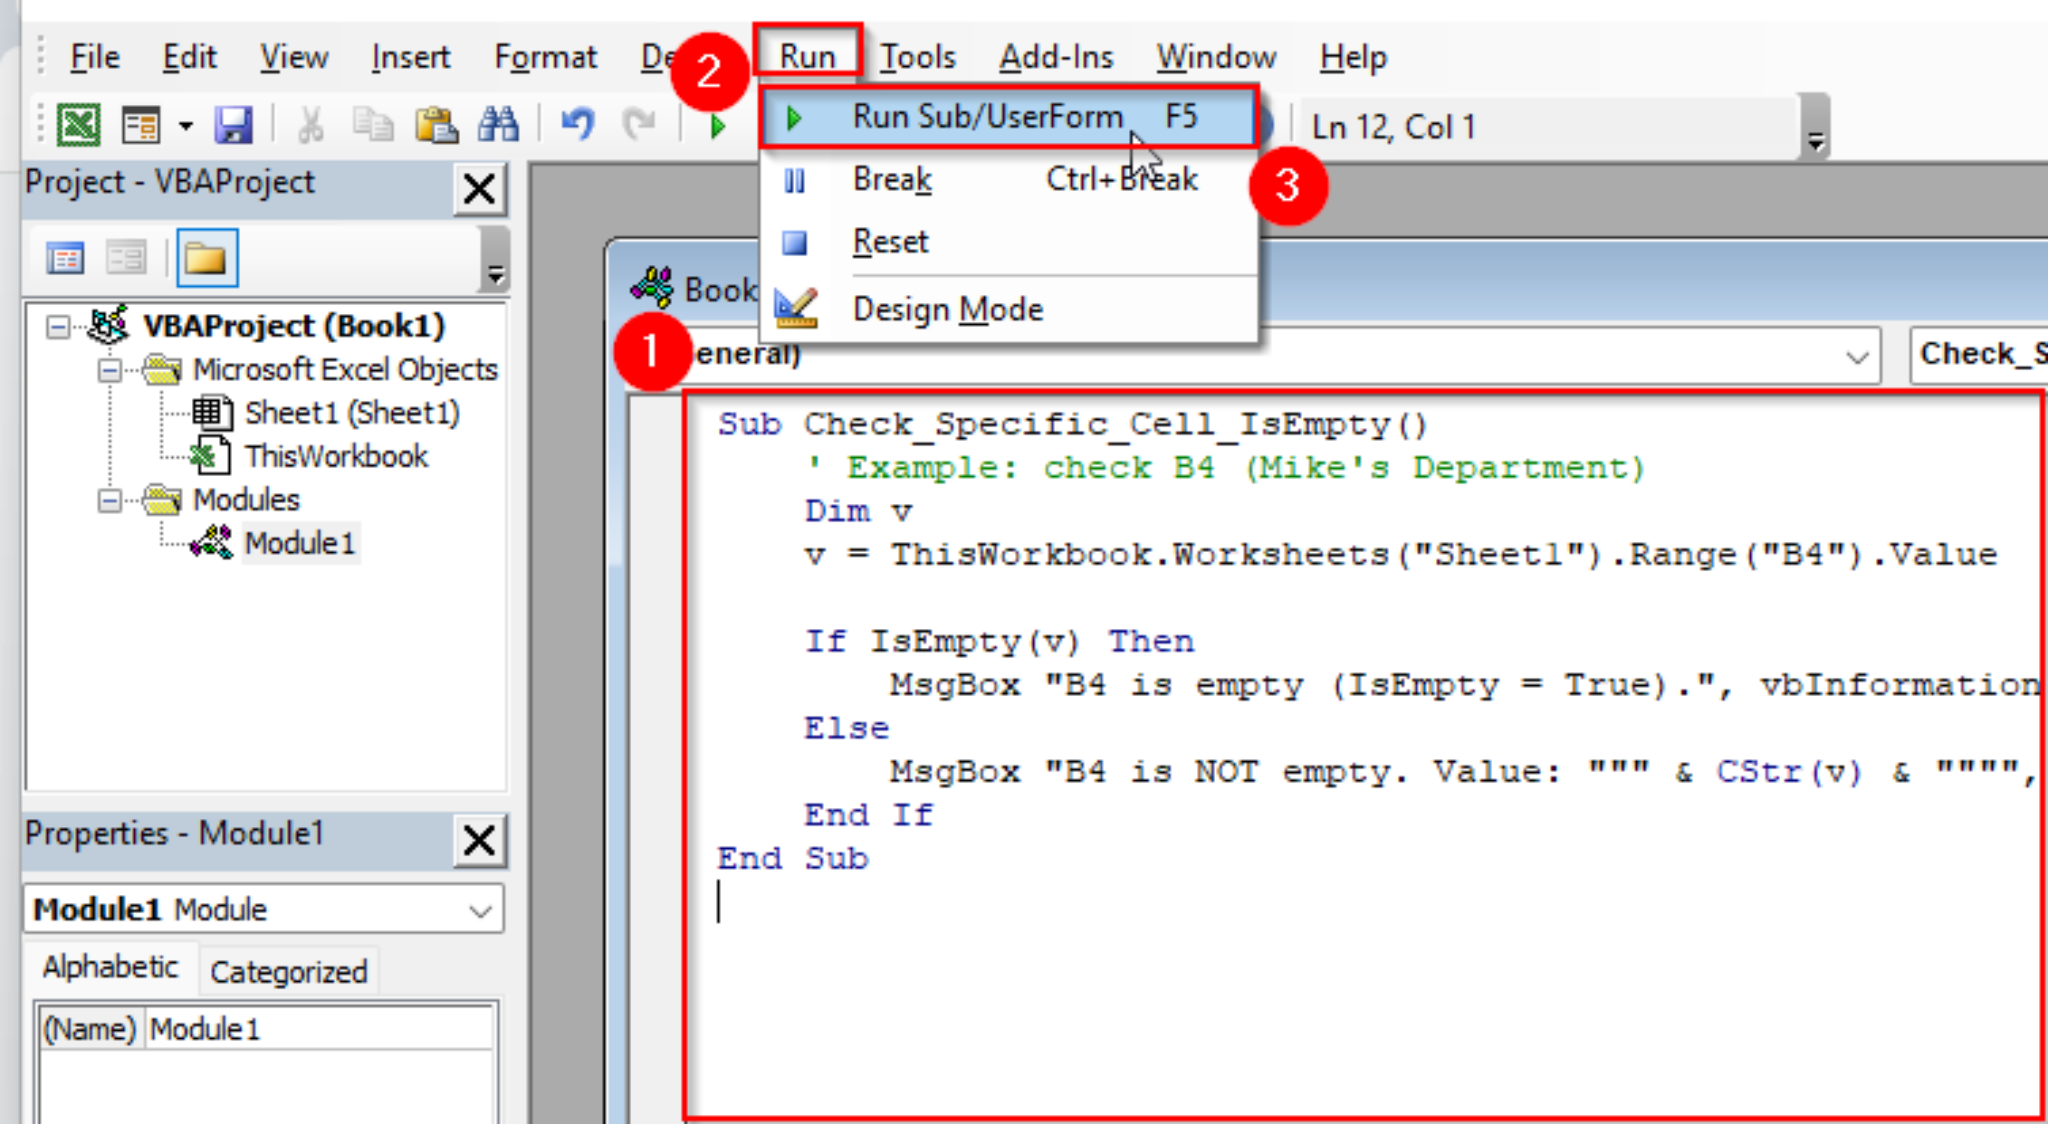
Task: Toggle Design Mode in the Run menu
Action: point(946,308)
